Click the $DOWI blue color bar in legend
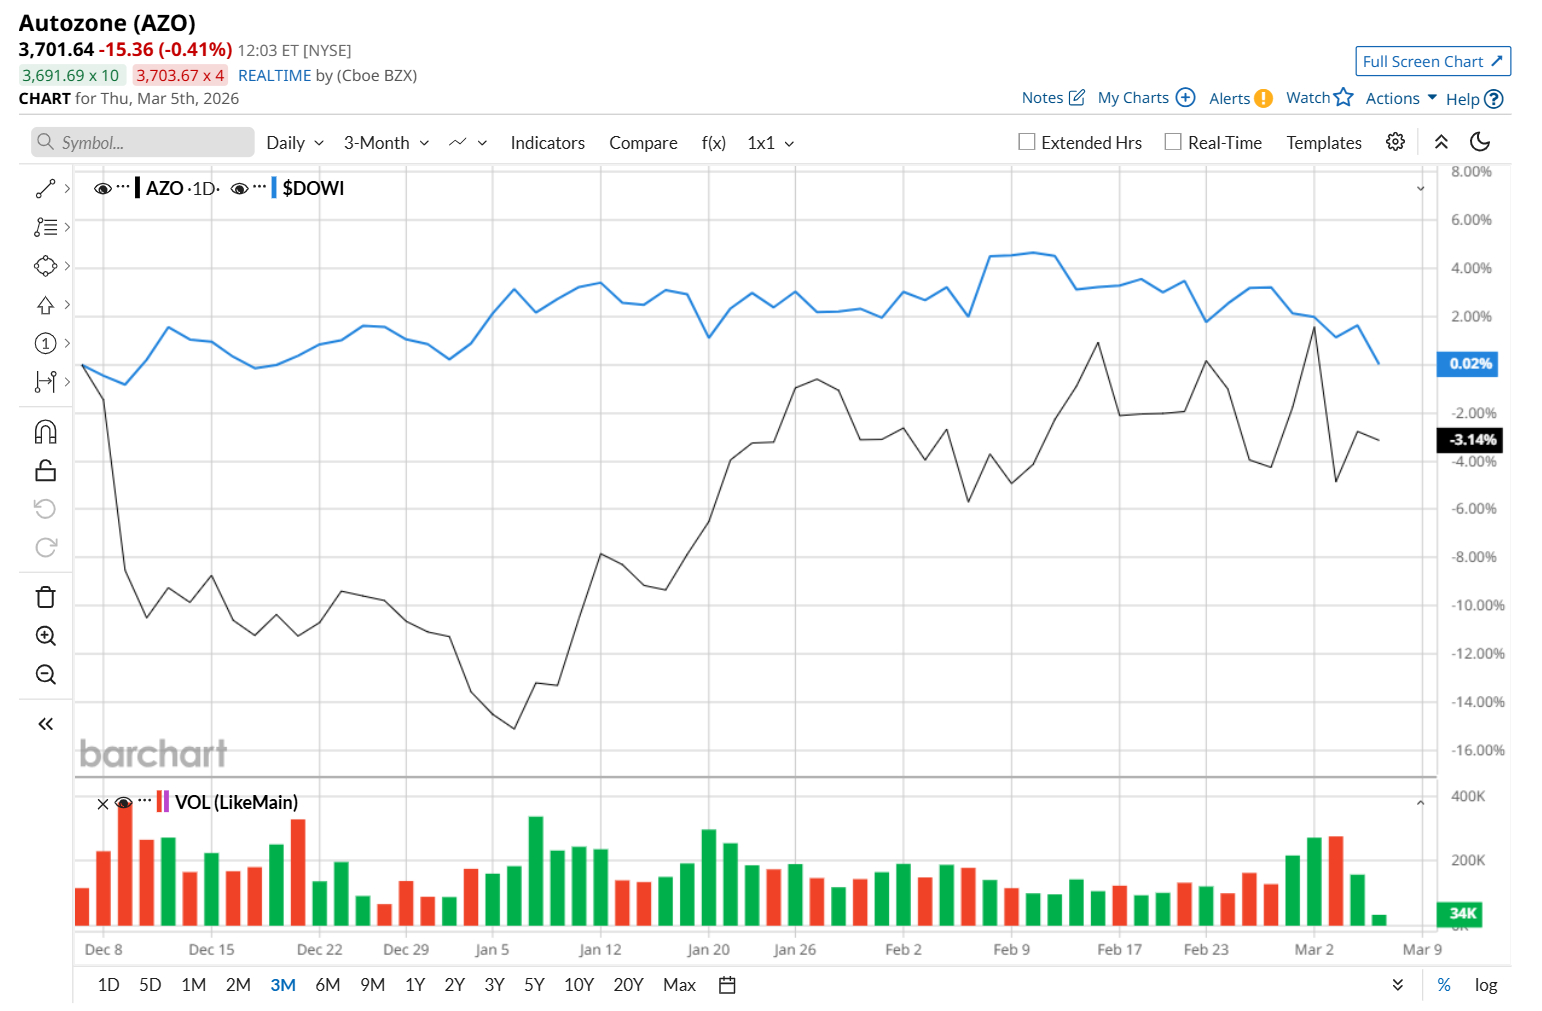 (x=274, y=188)
